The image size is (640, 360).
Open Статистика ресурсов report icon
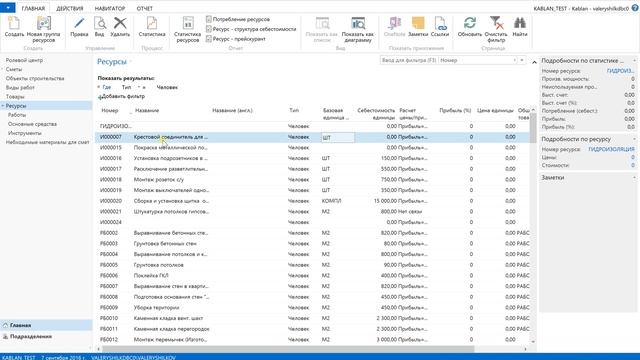tap(188, 23)
